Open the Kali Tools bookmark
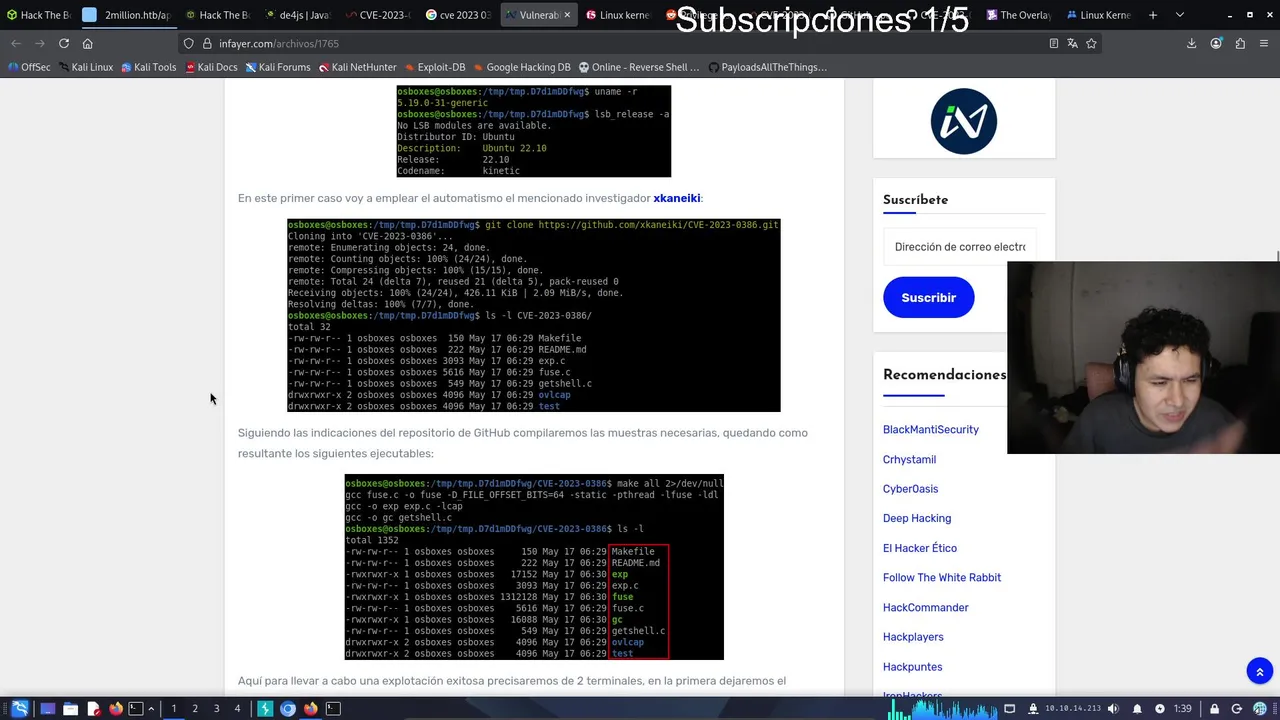The height and width of the screenshot is (720, 1280). tap(148, 67)
